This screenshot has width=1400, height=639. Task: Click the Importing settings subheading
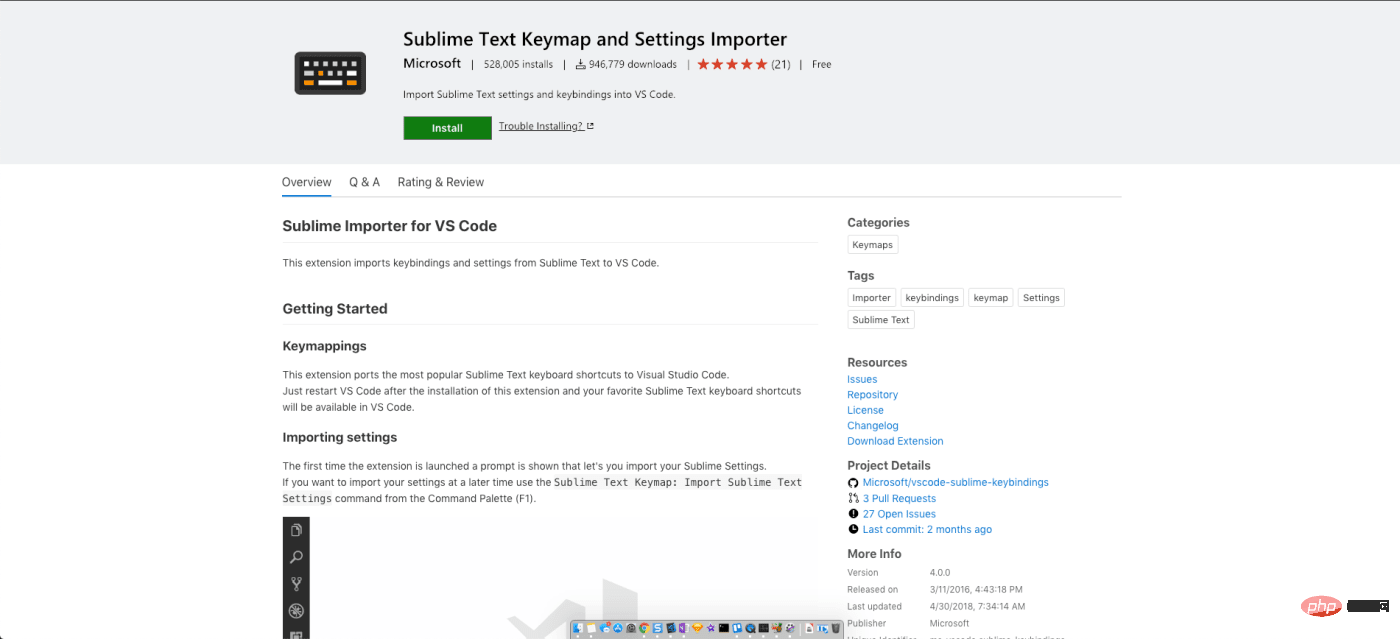pyautogui.click(x=339, y=437)
